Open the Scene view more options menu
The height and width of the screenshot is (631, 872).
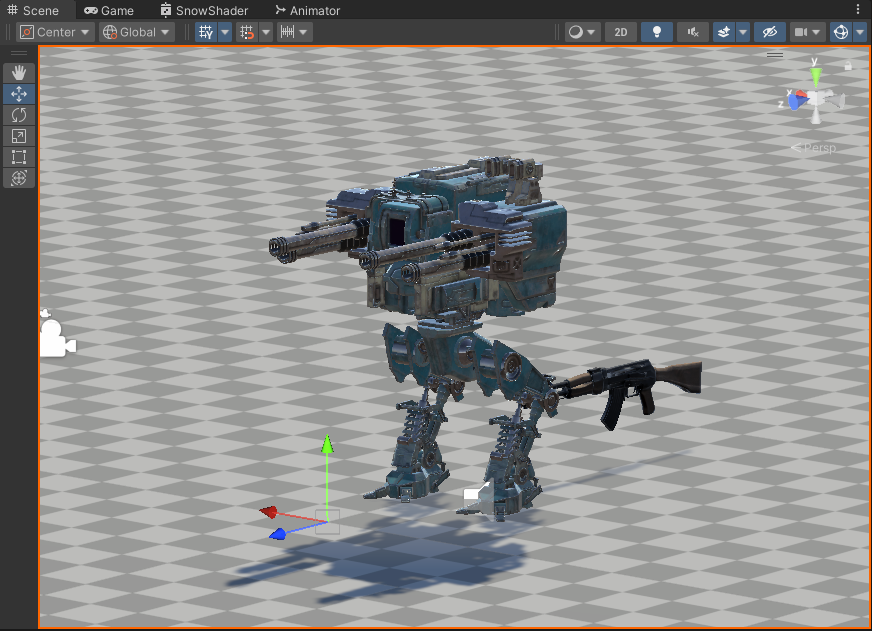point(858,10)
